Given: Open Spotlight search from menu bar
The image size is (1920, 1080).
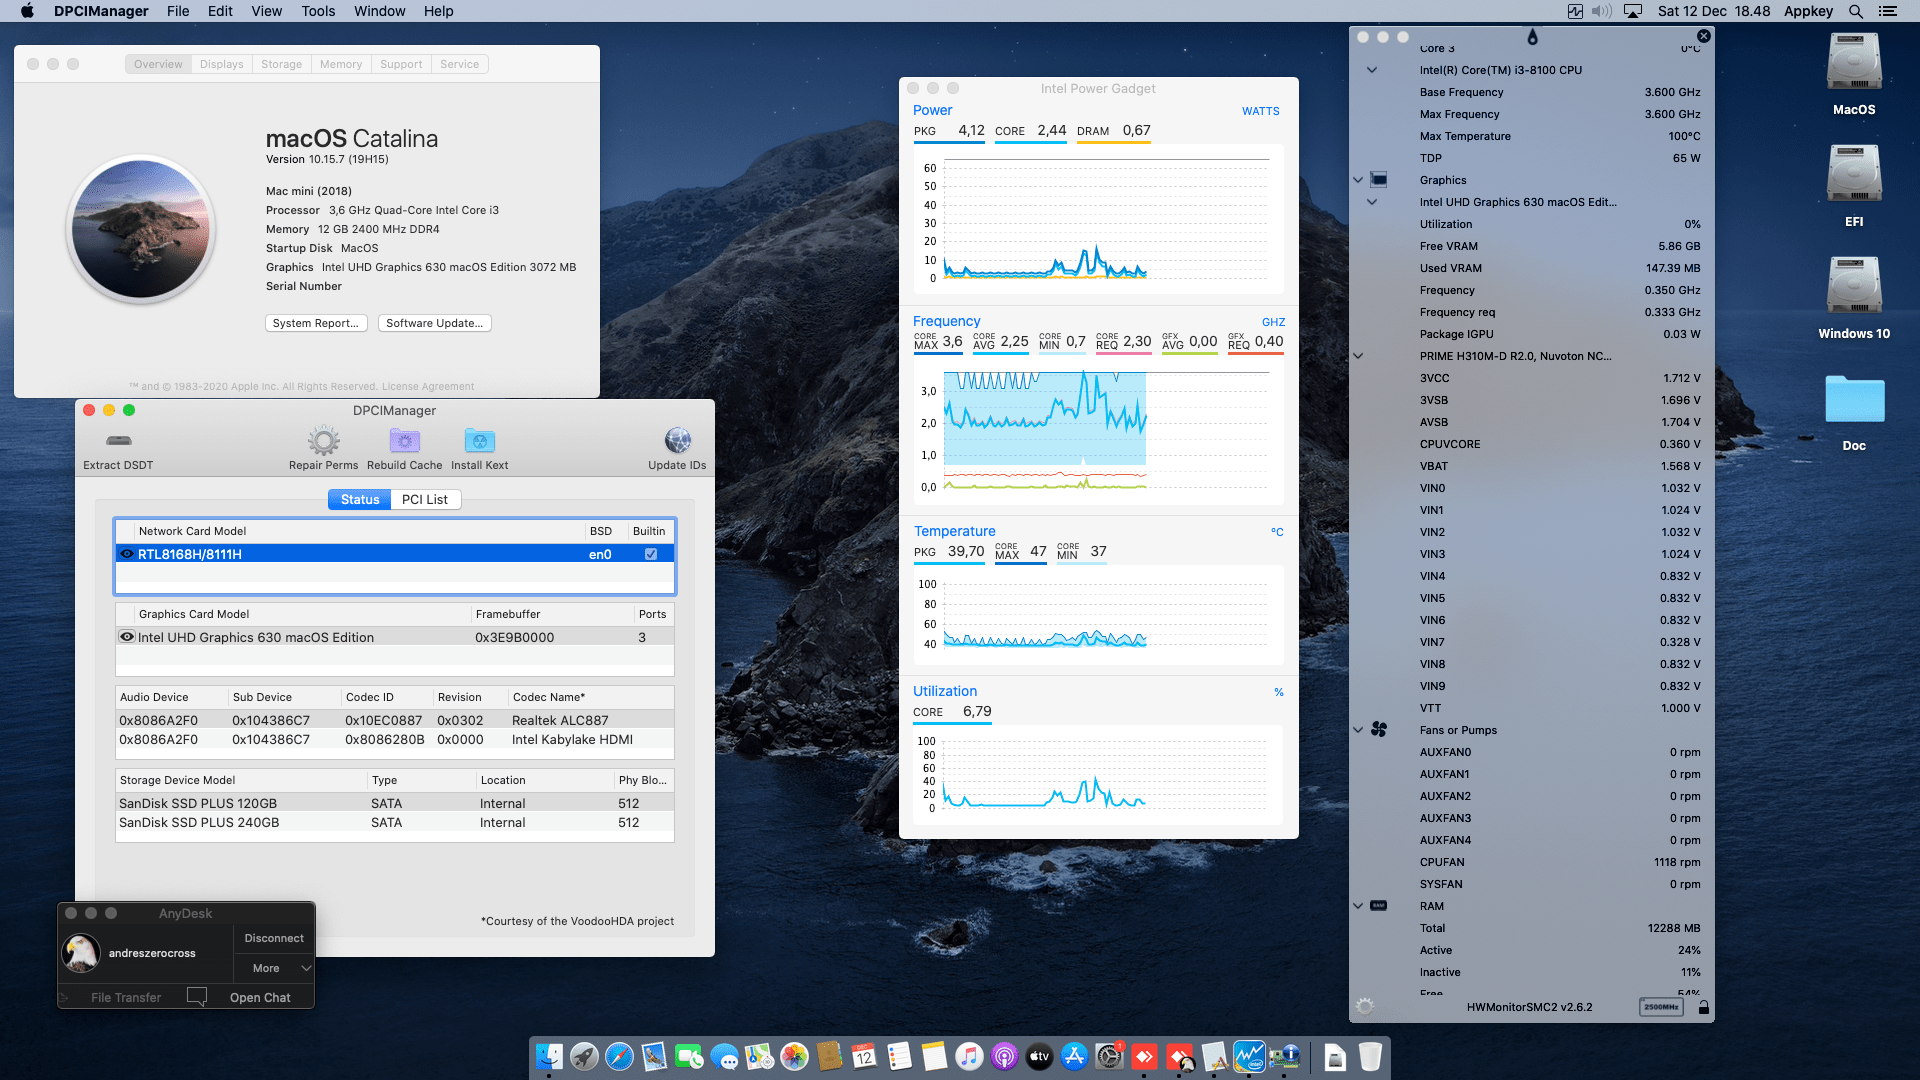Looking at the screenshot, I should point(1855,11).
